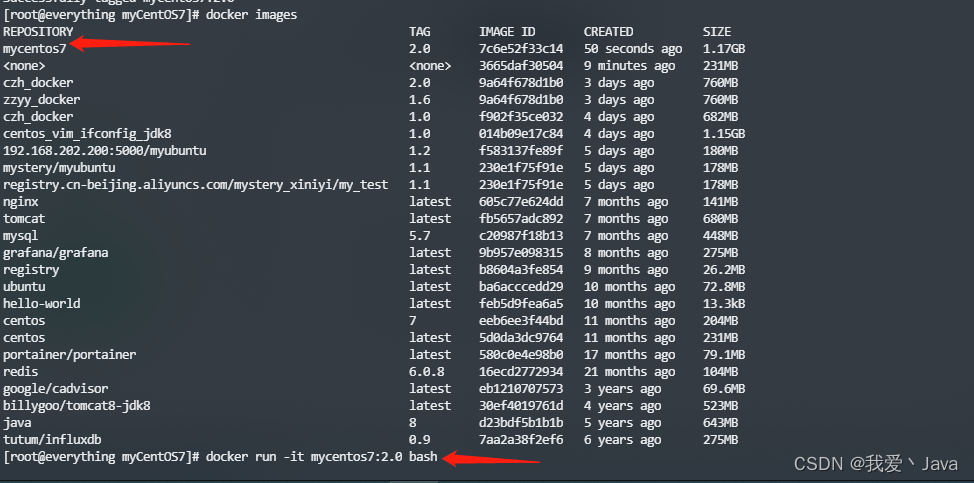This screenshot has height=483, width=974.
Task: Click the TAG column header
Action: pos(420,32)
